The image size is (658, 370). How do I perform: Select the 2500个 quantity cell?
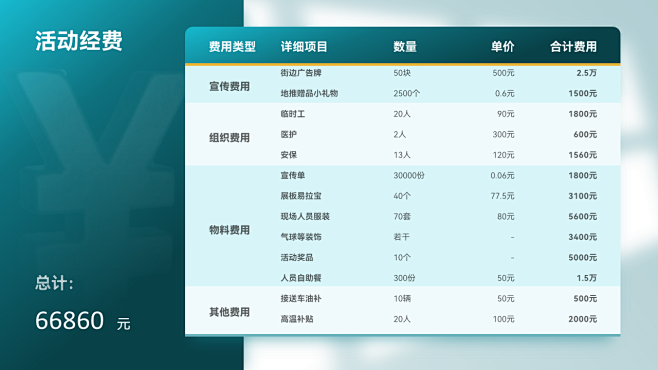click(406, 94)
